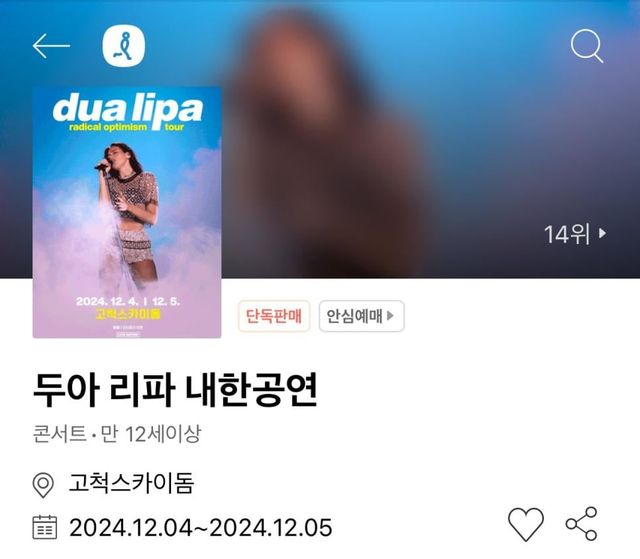Click the dua lipa heading on poster
640x559 pixels.
[128, 109]
